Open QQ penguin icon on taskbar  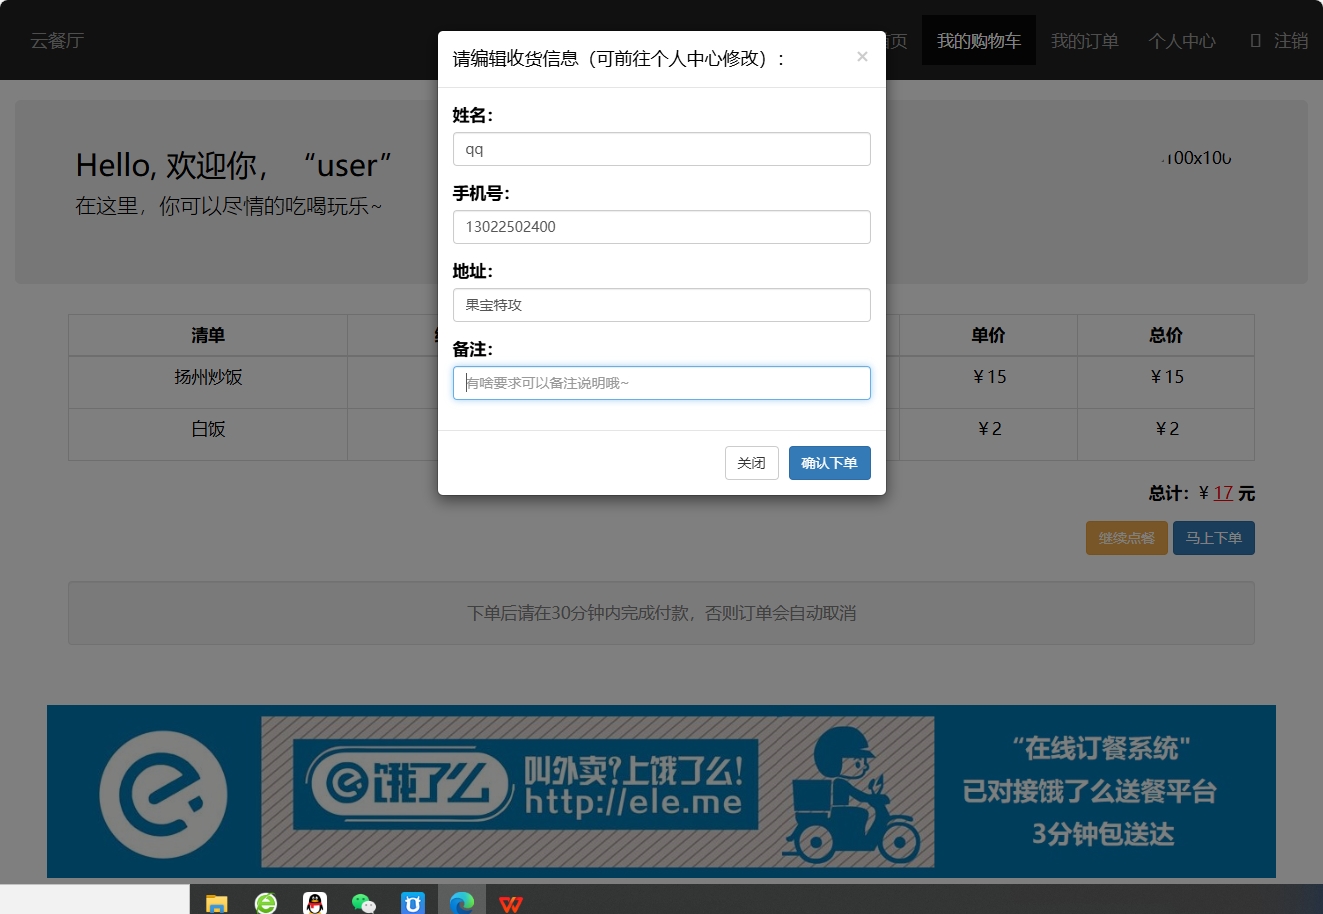[x=315, y=901]
